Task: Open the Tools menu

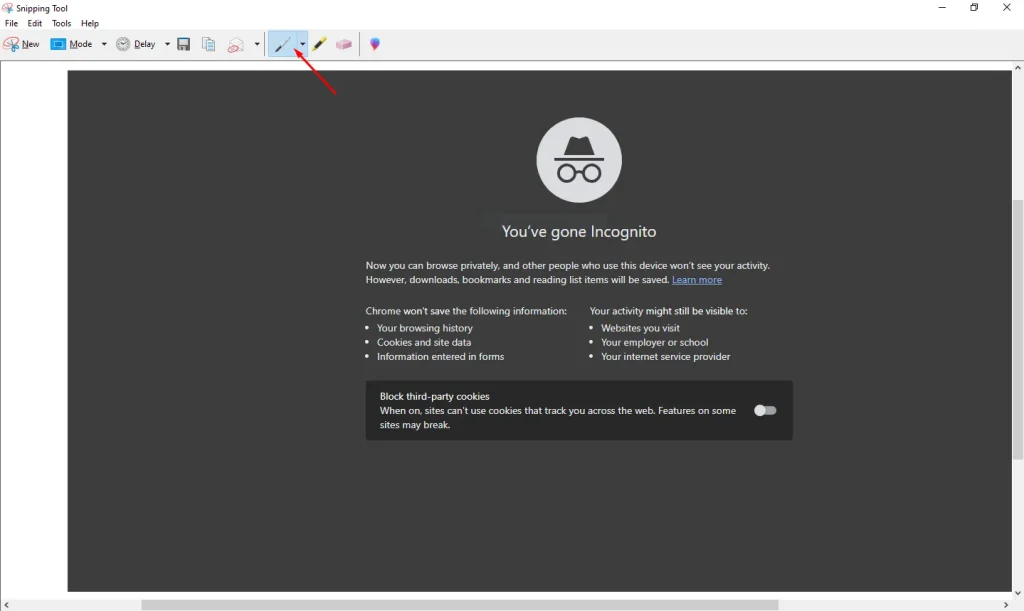Action: click(x=61, y=24)
